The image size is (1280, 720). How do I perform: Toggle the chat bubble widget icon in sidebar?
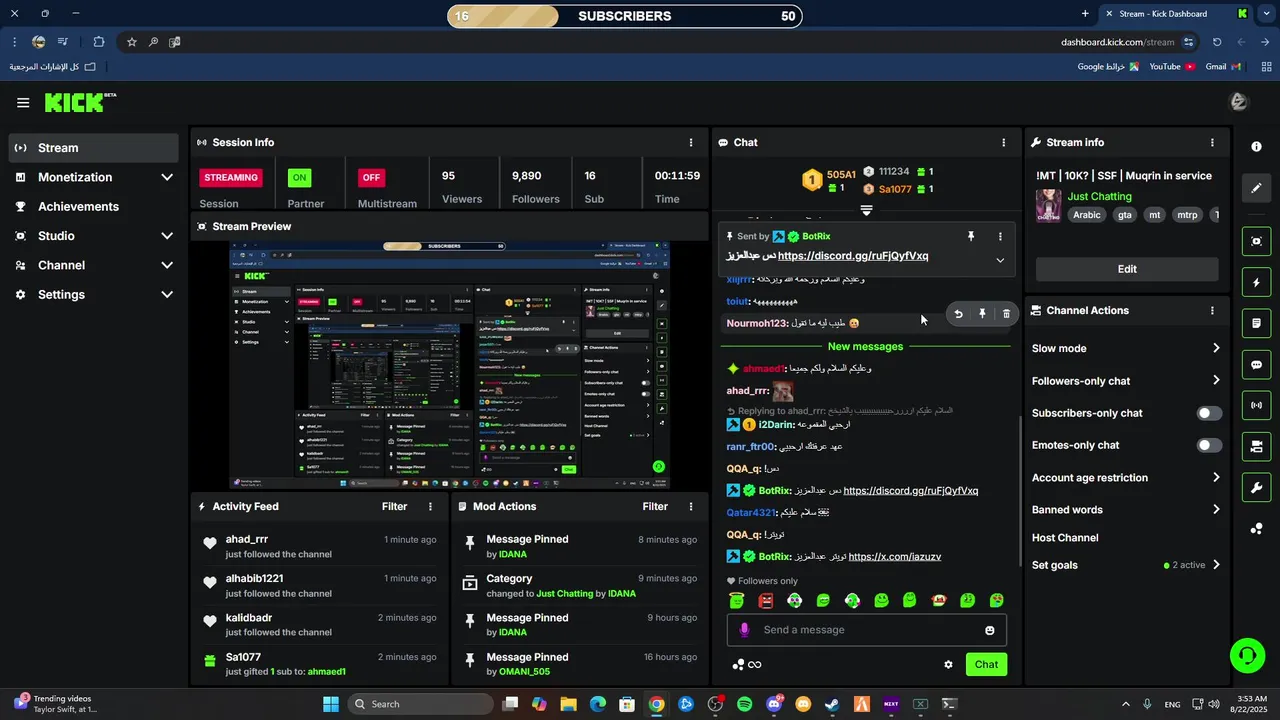[1256, 365]
